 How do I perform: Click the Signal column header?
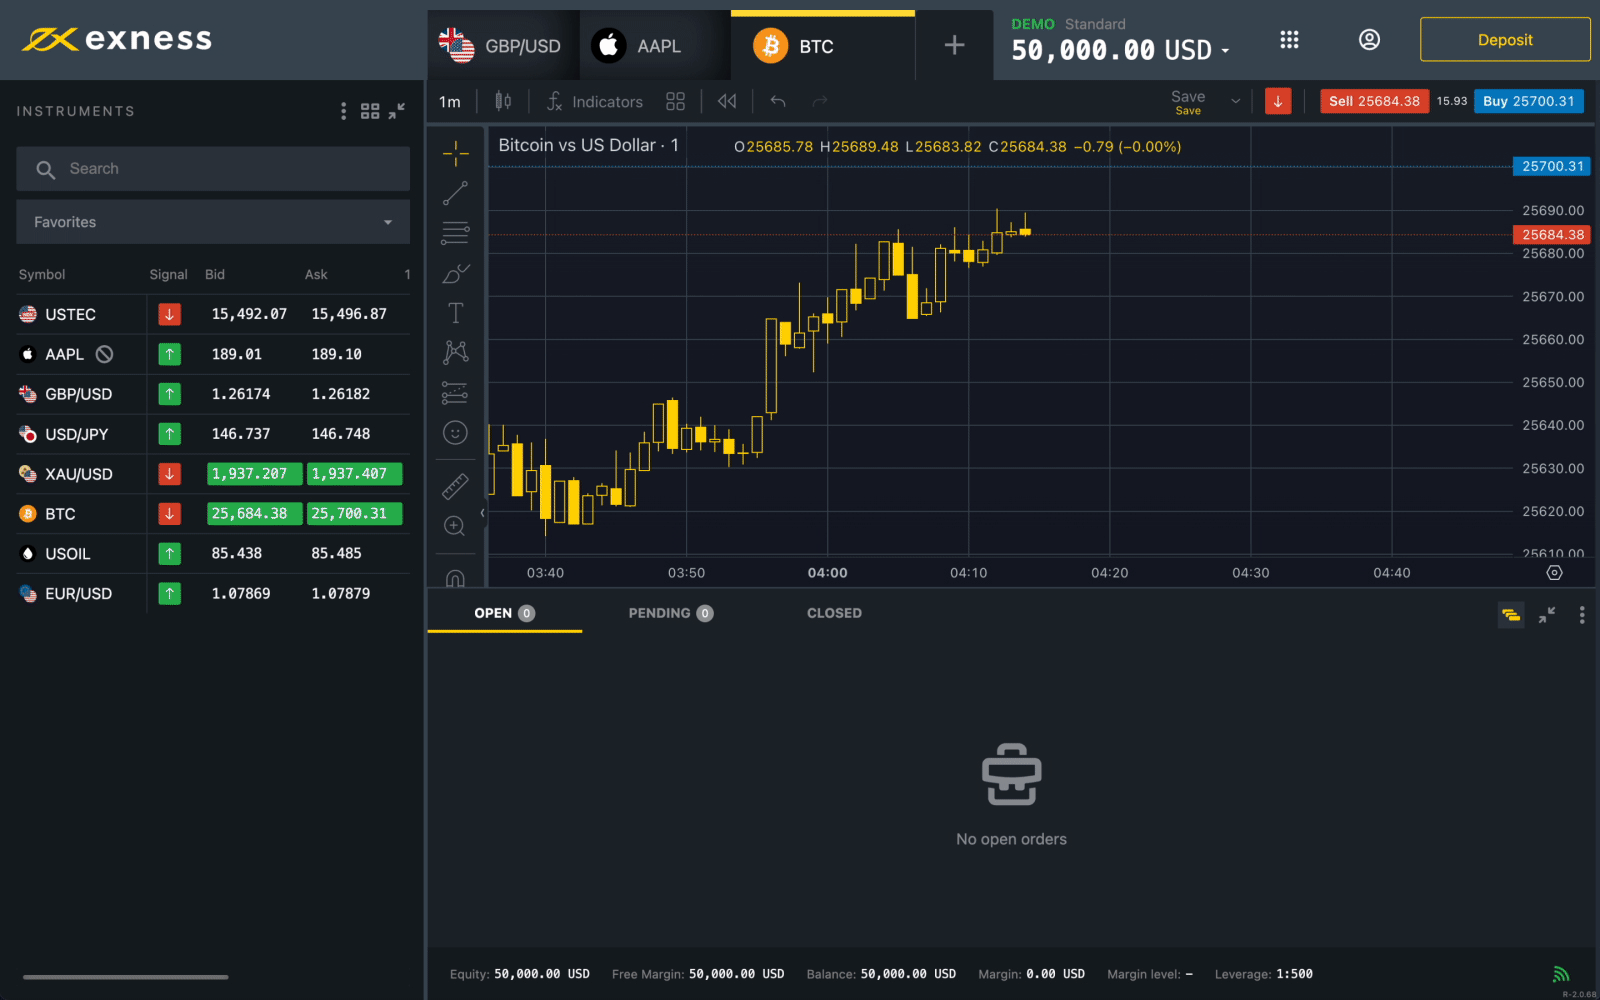(168, 274)
